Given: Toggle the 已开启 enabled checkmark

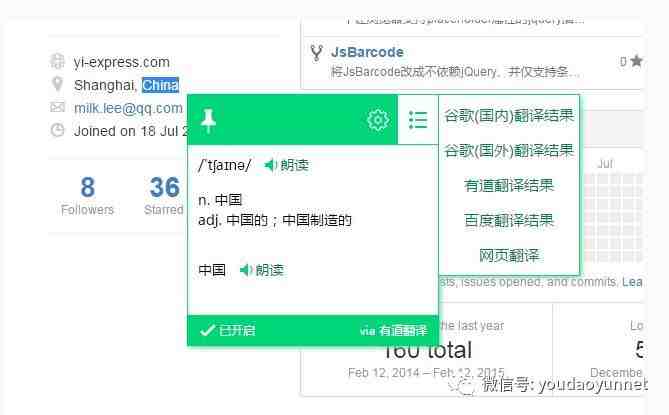Looking at the screenshot, I should coord(227,331).
